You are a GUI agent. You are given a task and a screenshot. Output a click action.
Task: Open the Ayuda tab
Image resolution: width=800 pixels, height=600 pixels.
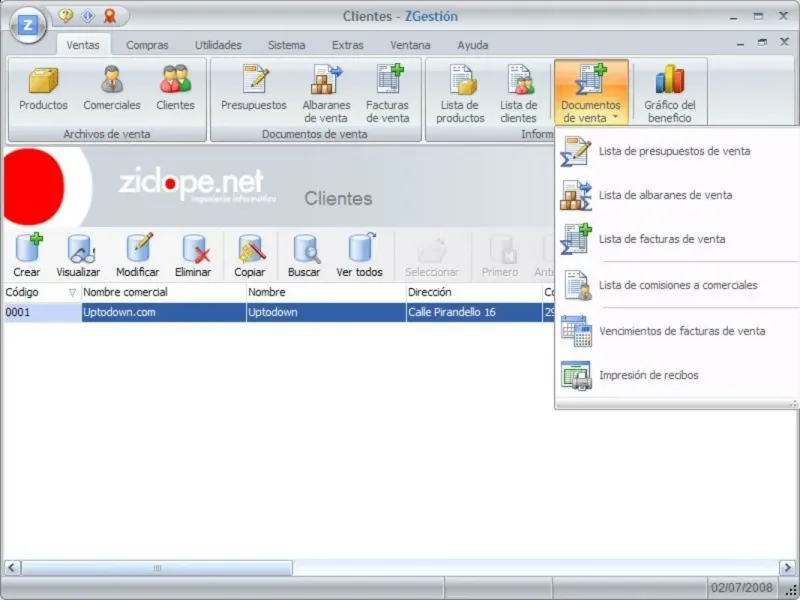[x=473, y=45]
